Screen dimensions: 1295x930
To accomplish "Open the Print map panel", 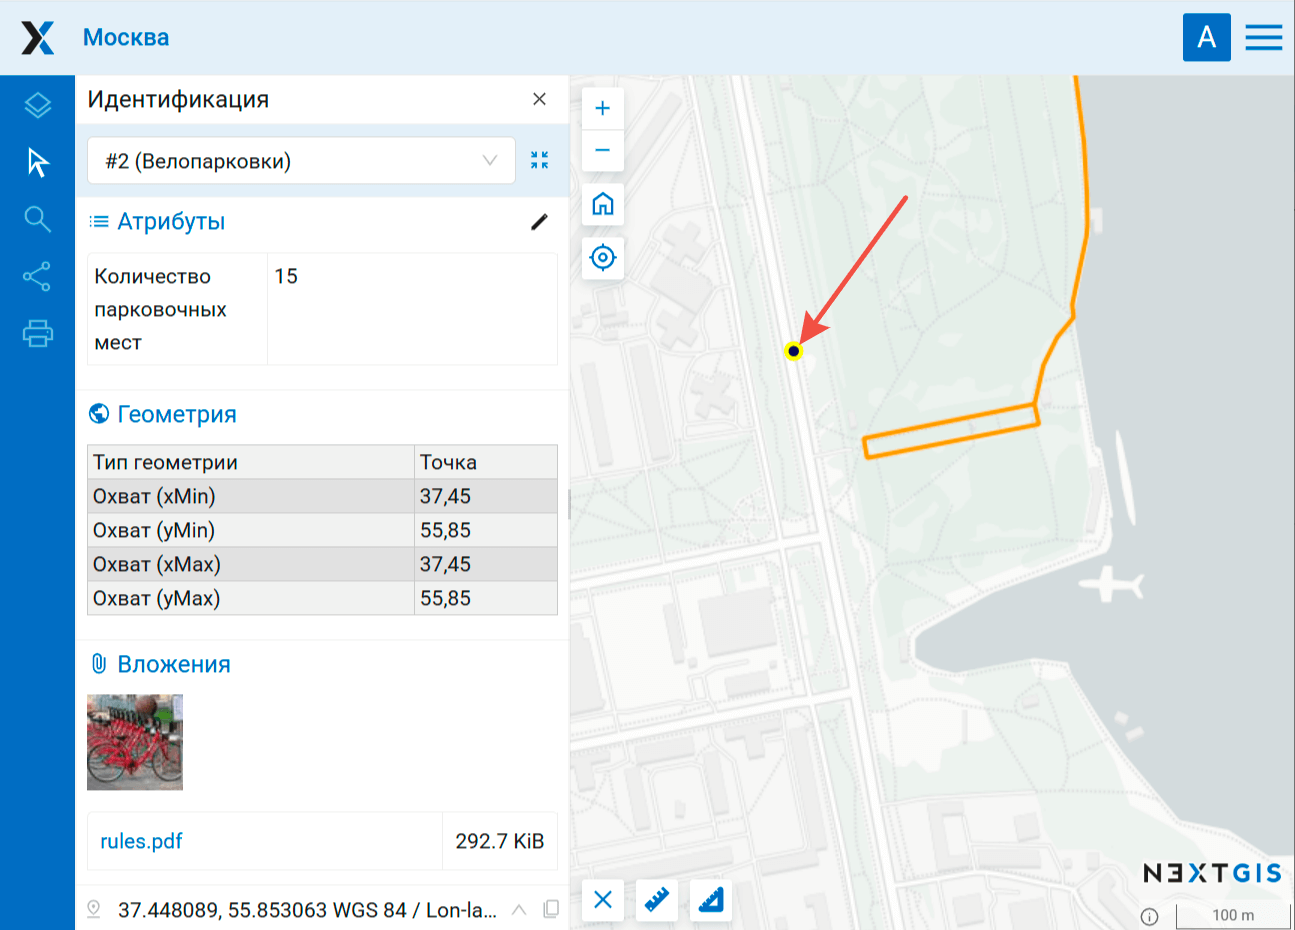I will [x=37, y=333].
